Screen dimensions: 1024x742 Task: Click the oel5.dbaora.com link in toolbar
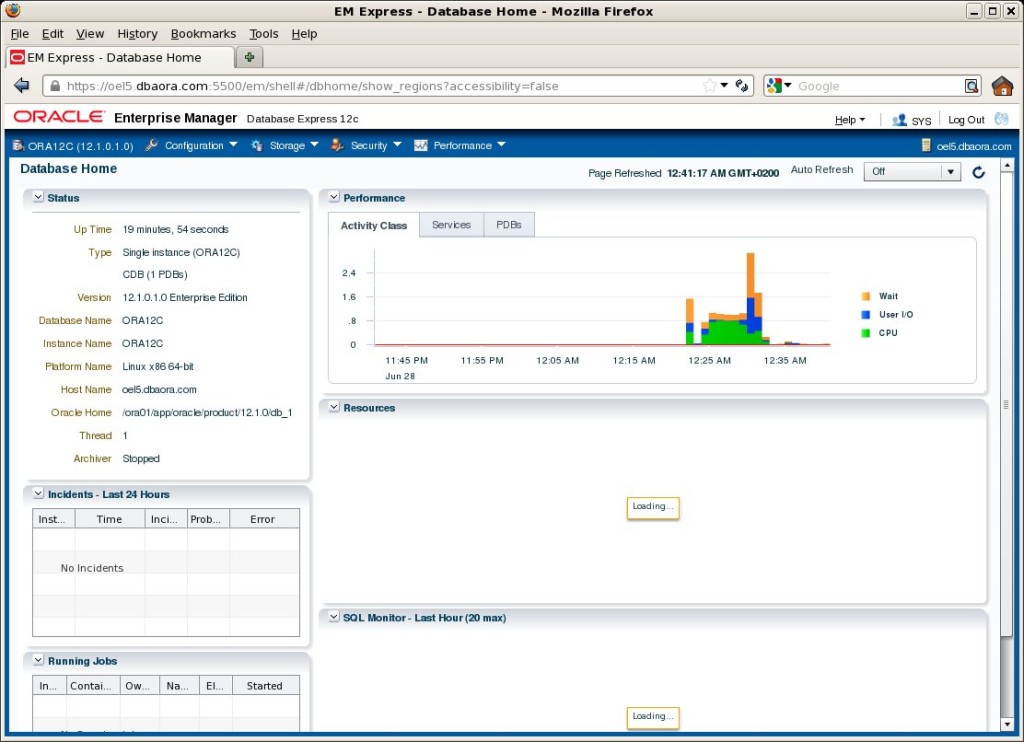click(x=974, y=146)
